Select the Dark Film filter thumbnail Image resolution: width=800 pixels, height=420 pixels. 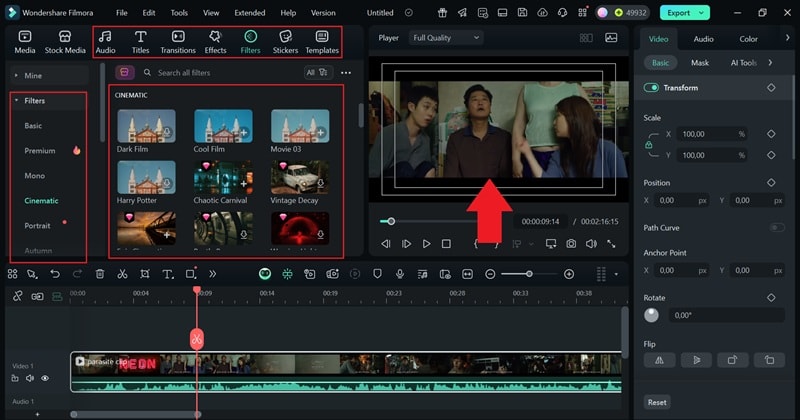pyautogui.click(x=146, y=126)
